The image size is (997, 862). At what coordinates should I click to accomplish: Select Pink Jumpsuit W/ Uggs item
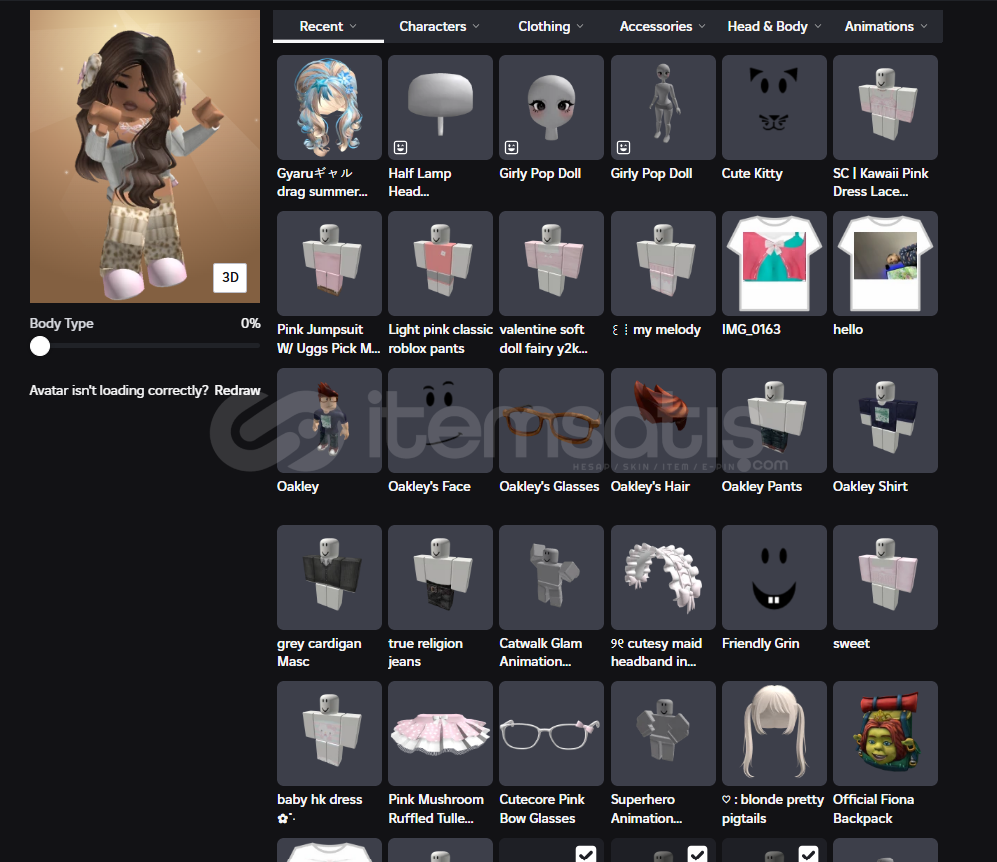pyautogui.click(x=329, y=263)
